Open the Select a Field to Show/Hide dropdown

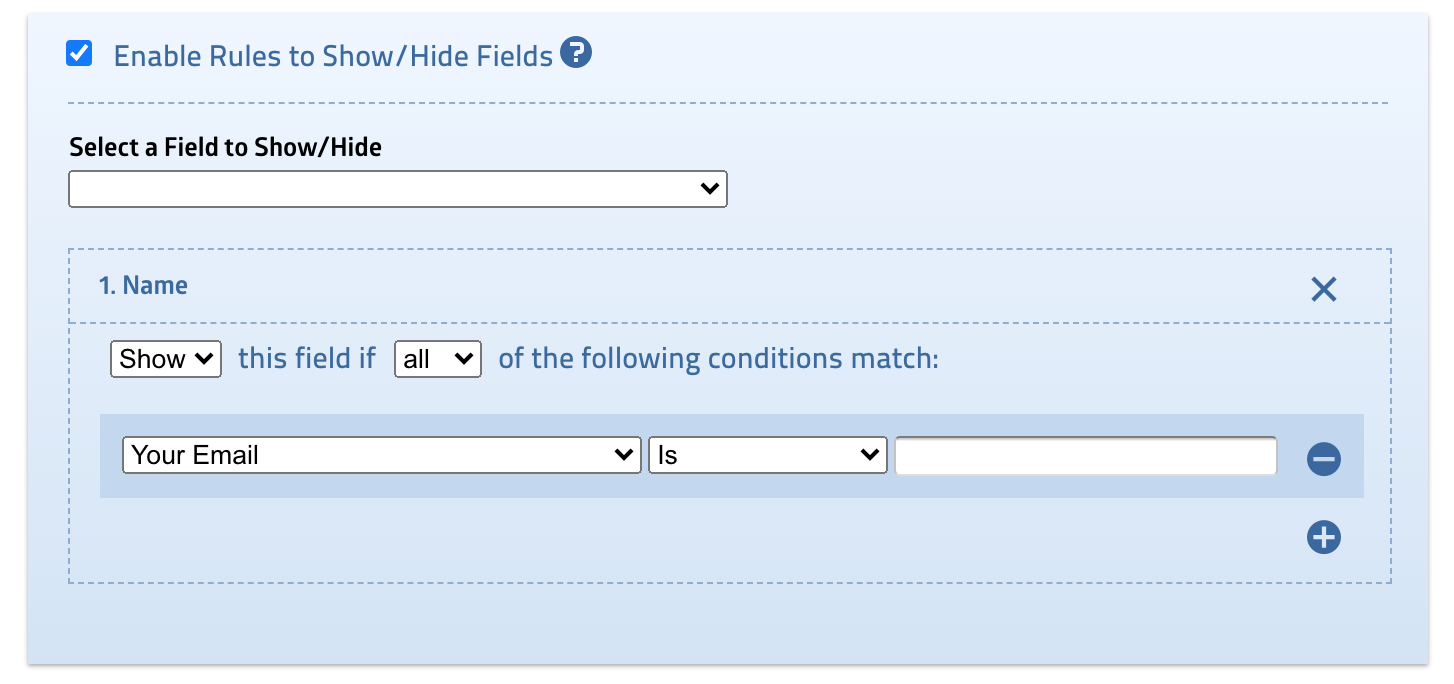click(397, 189)
